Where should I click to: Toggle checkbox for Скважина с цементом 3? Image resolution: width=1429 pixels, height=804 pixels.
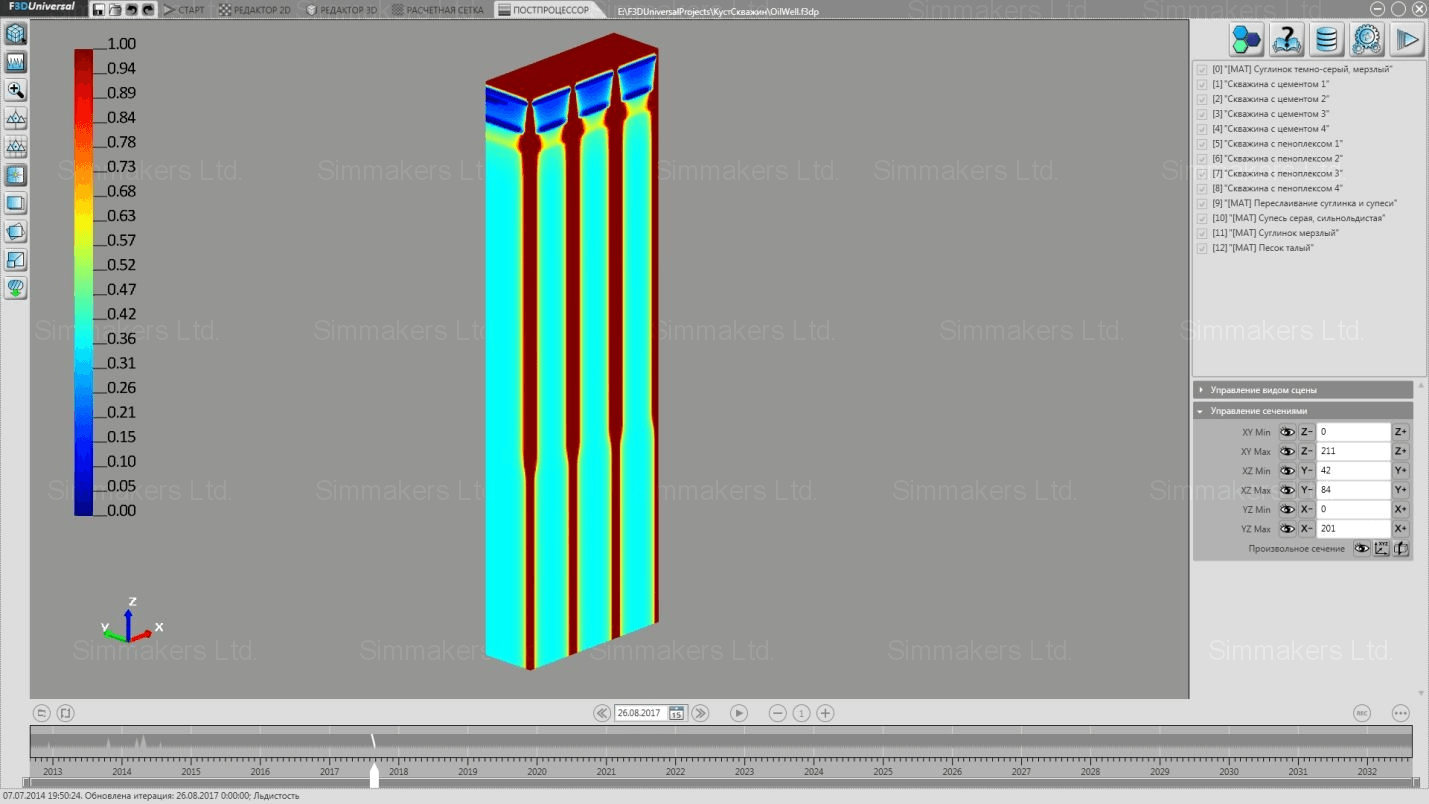point(1202,114)
